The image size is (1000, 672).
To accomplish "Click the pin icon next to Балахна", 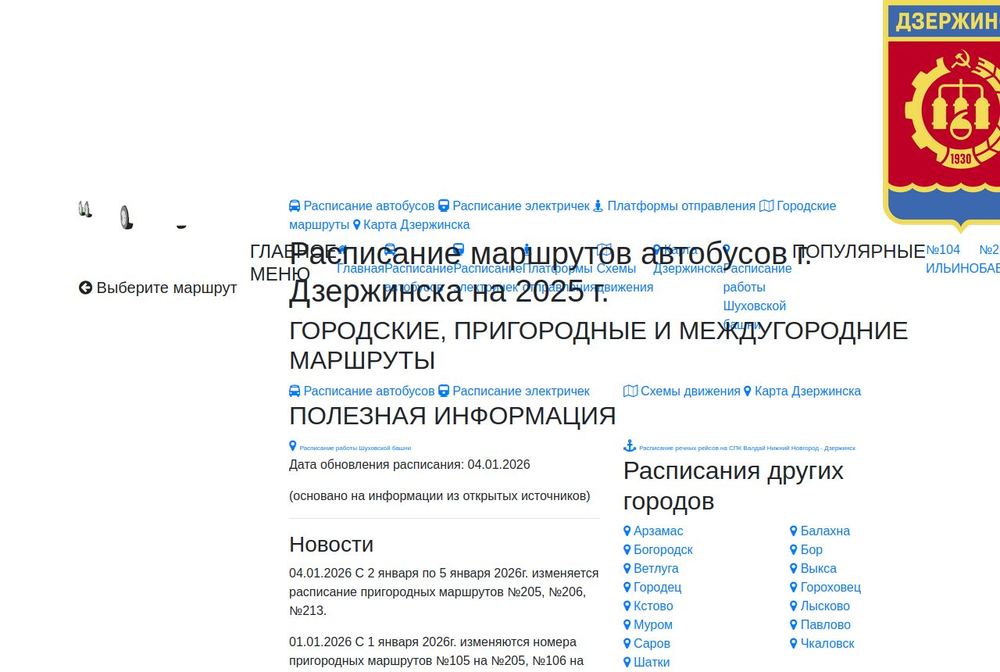I will (793, 530).
